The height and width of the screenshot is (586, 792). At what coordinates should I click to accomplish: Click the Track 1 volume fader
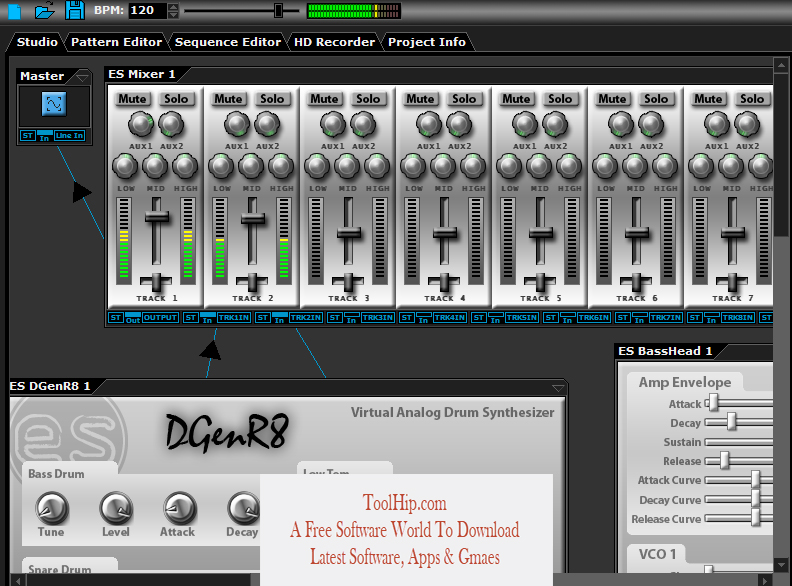[157, 217]
